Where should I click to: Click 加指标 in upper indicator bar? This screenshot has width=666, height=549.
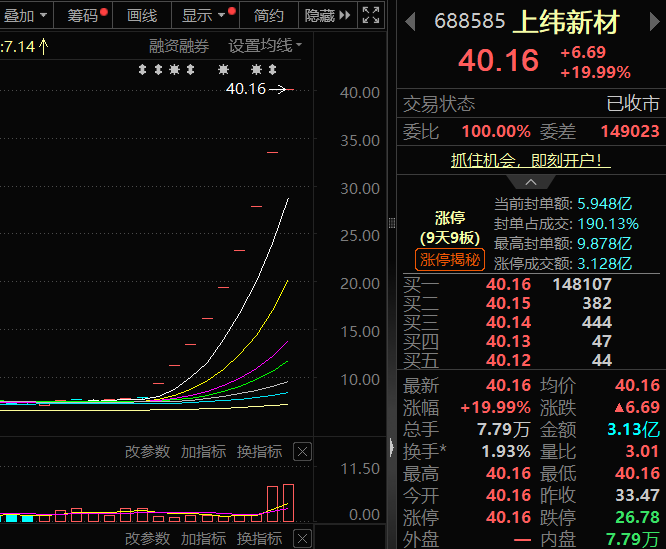[203, 451]
